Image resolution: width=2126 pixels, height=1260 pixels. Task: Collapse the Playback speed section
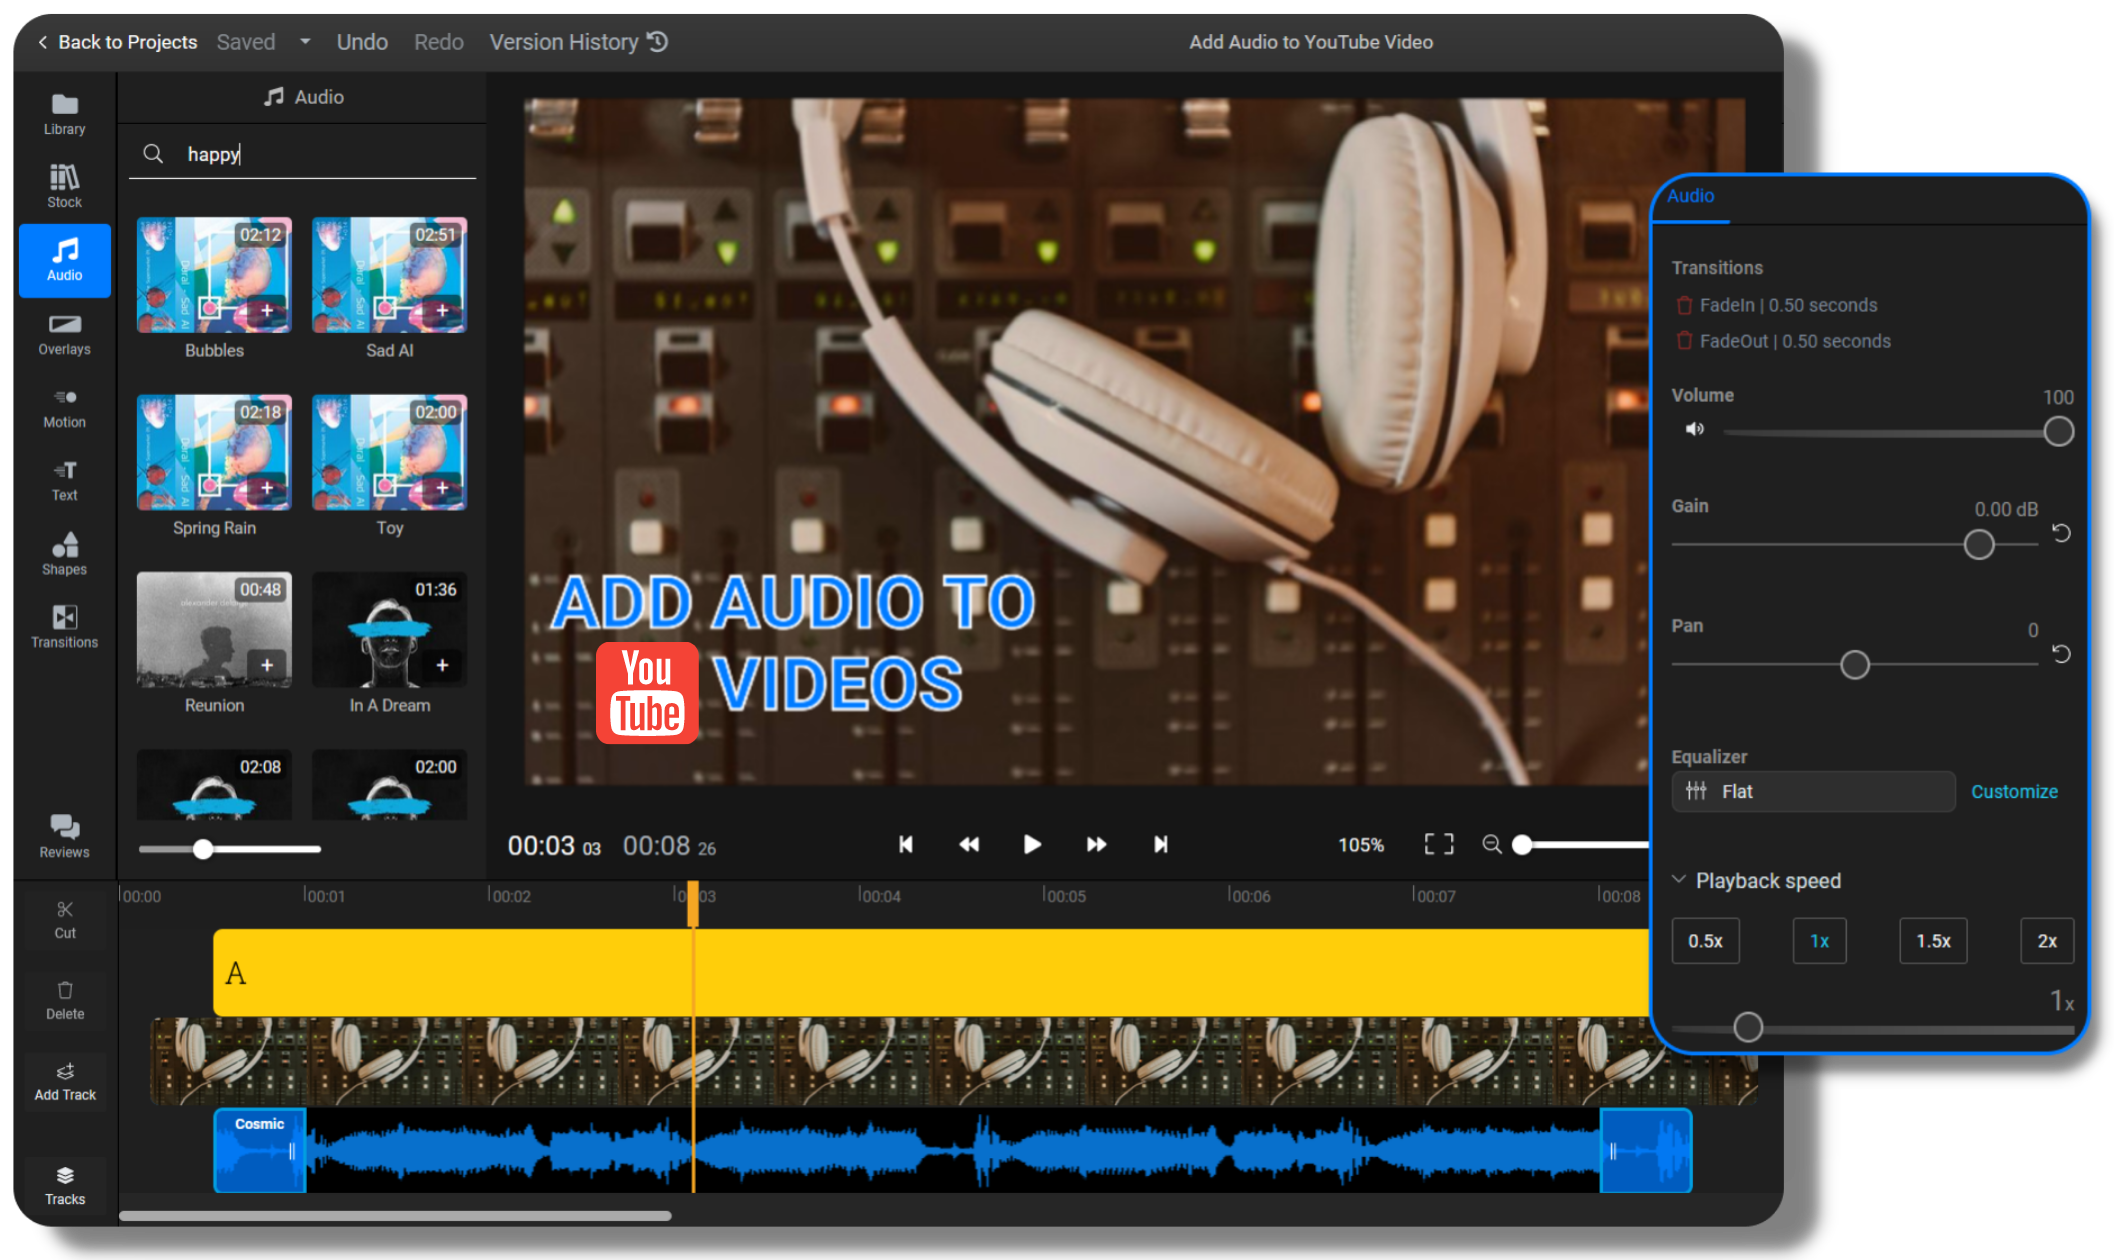(1678, 880)
